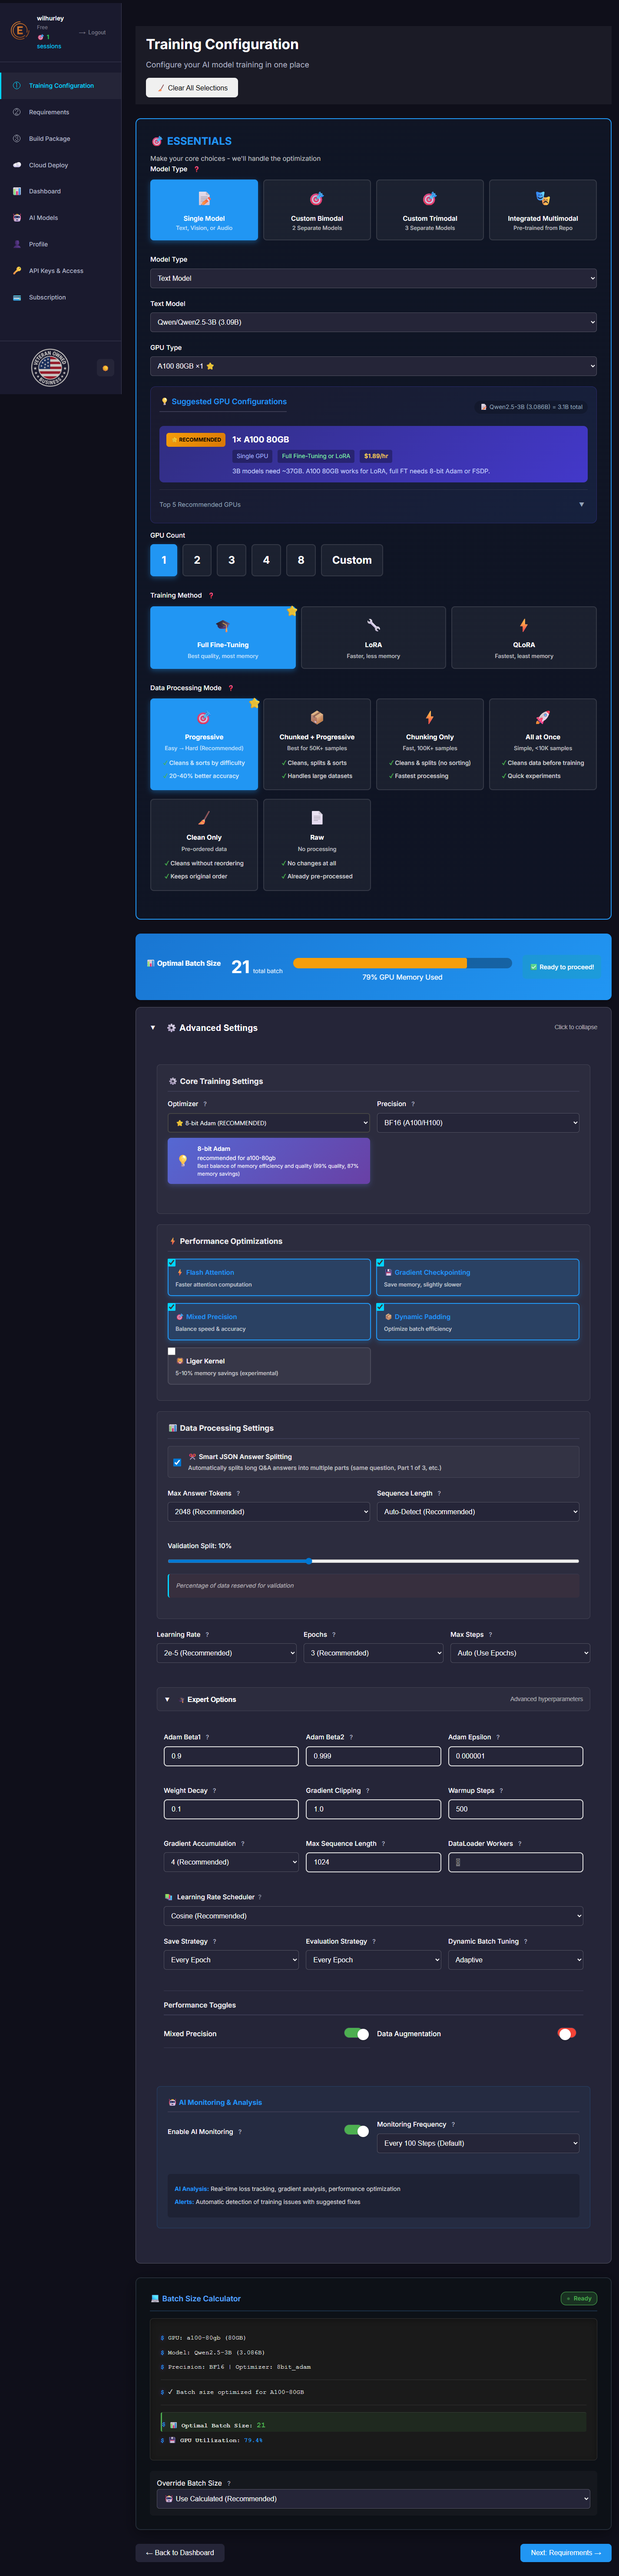Open the Learning Rate Scheduler dropdown
The width and height of the screenshot is (619, 2576).
373,1916
